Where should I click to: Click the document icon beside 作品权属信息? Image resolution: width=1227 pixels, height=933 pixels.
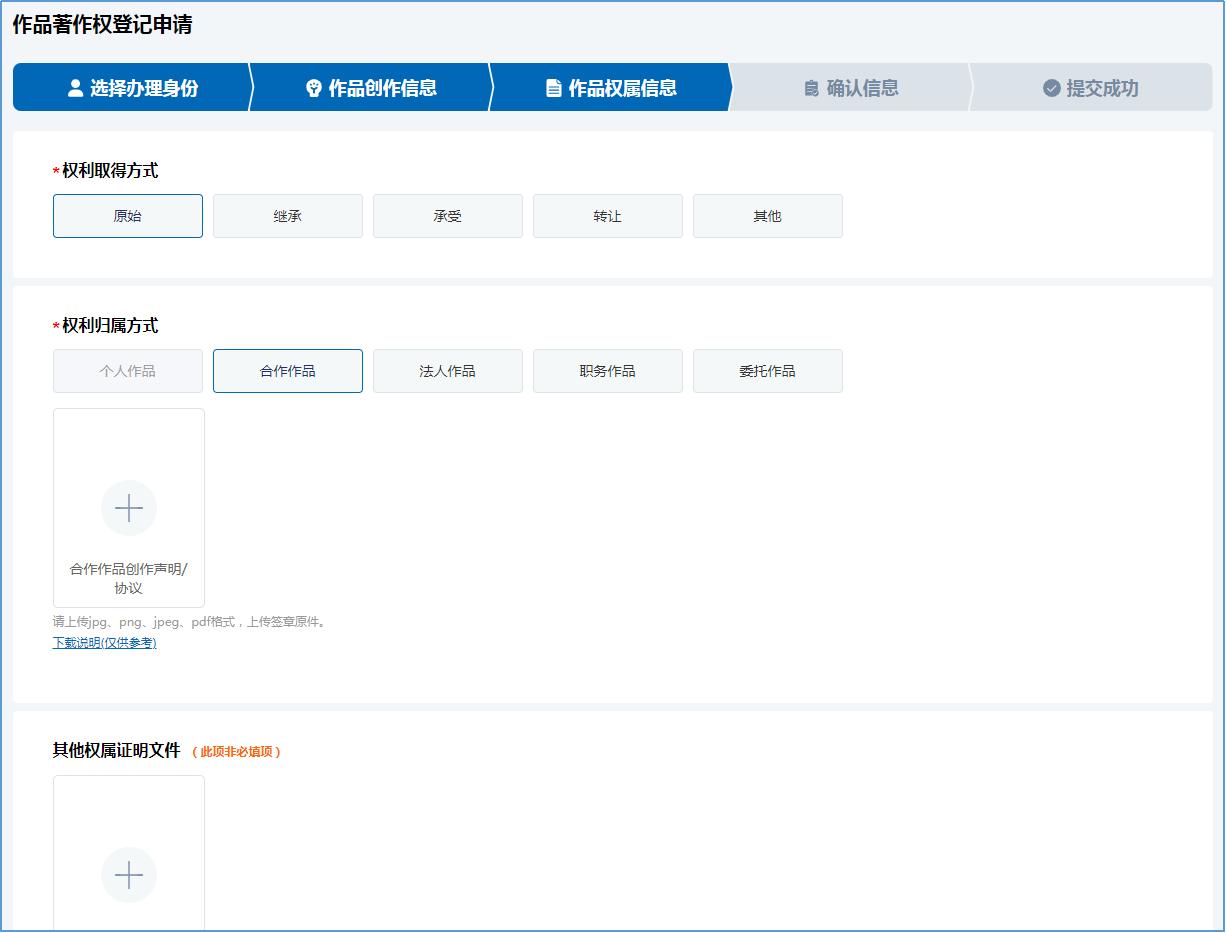tap(554, 88)
